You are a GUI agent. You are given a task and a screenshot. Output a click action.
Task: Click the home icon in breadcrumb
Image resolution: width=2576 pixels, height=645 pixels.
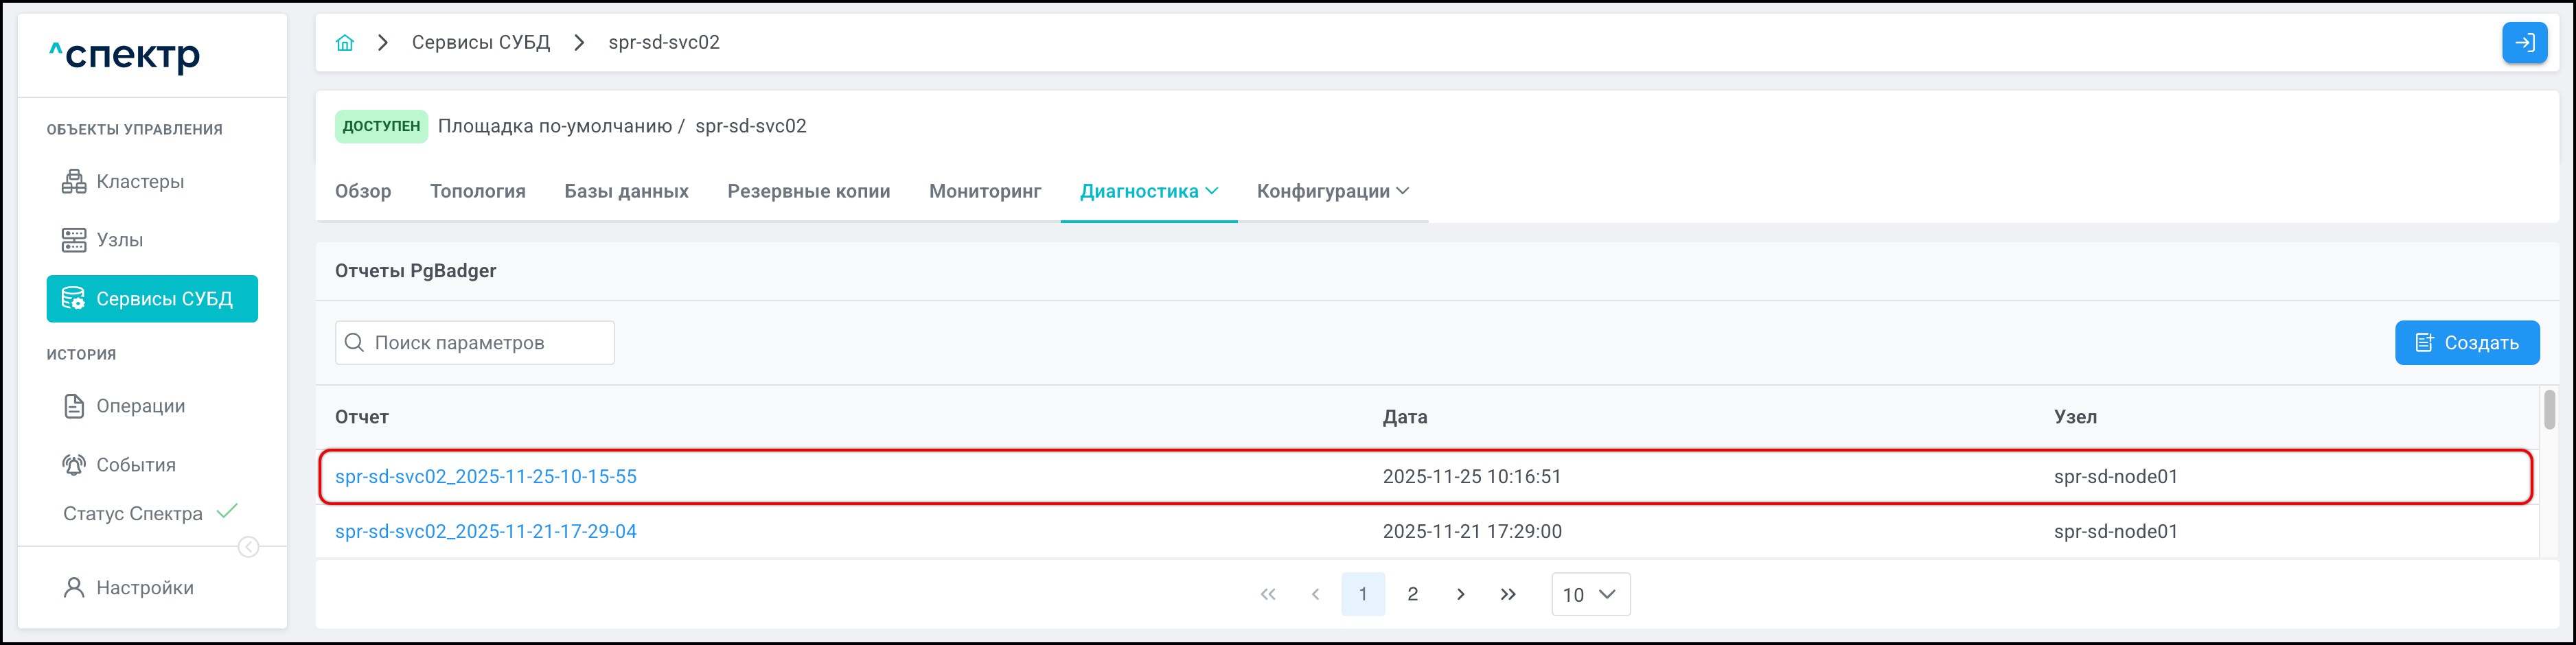[345, 43]
